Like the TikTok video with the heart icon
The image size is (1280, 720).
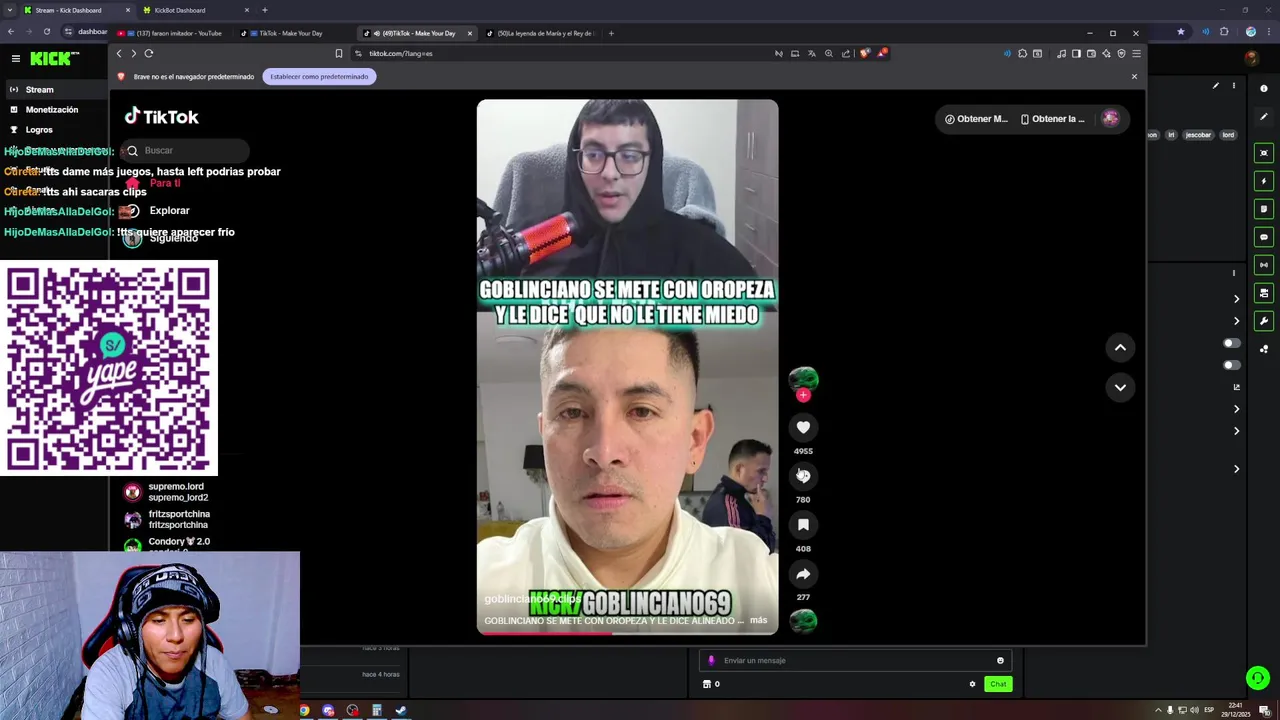click(803, 427)
